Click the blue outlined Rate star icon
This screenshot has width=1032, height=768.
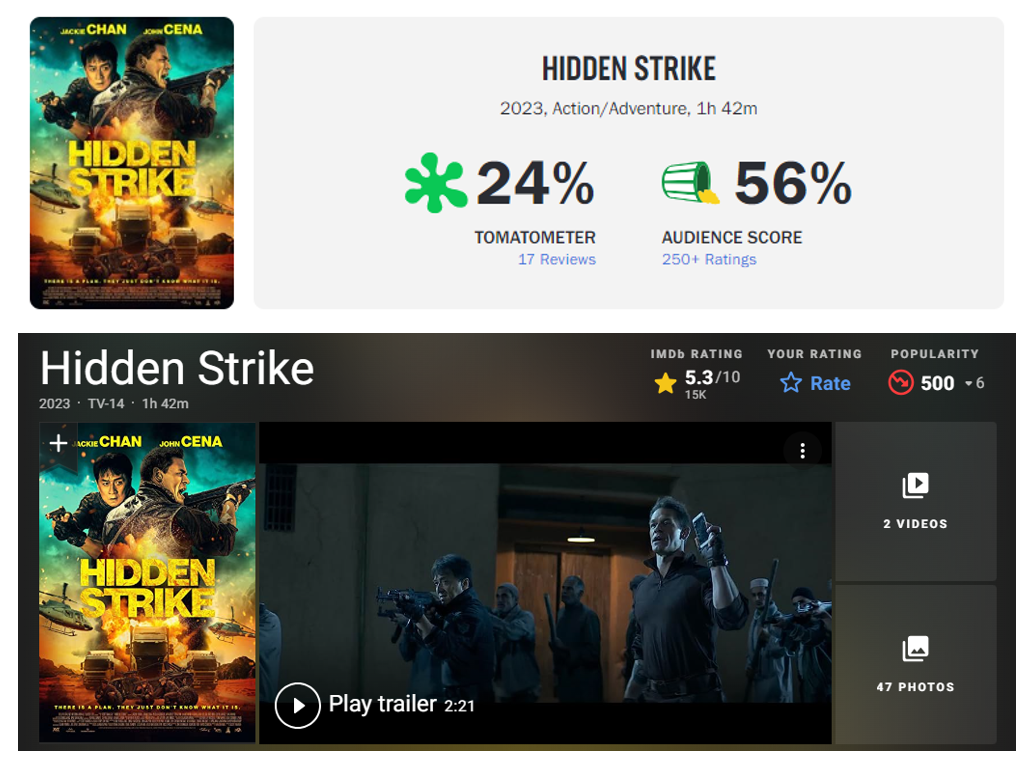(x=790, y=382)
